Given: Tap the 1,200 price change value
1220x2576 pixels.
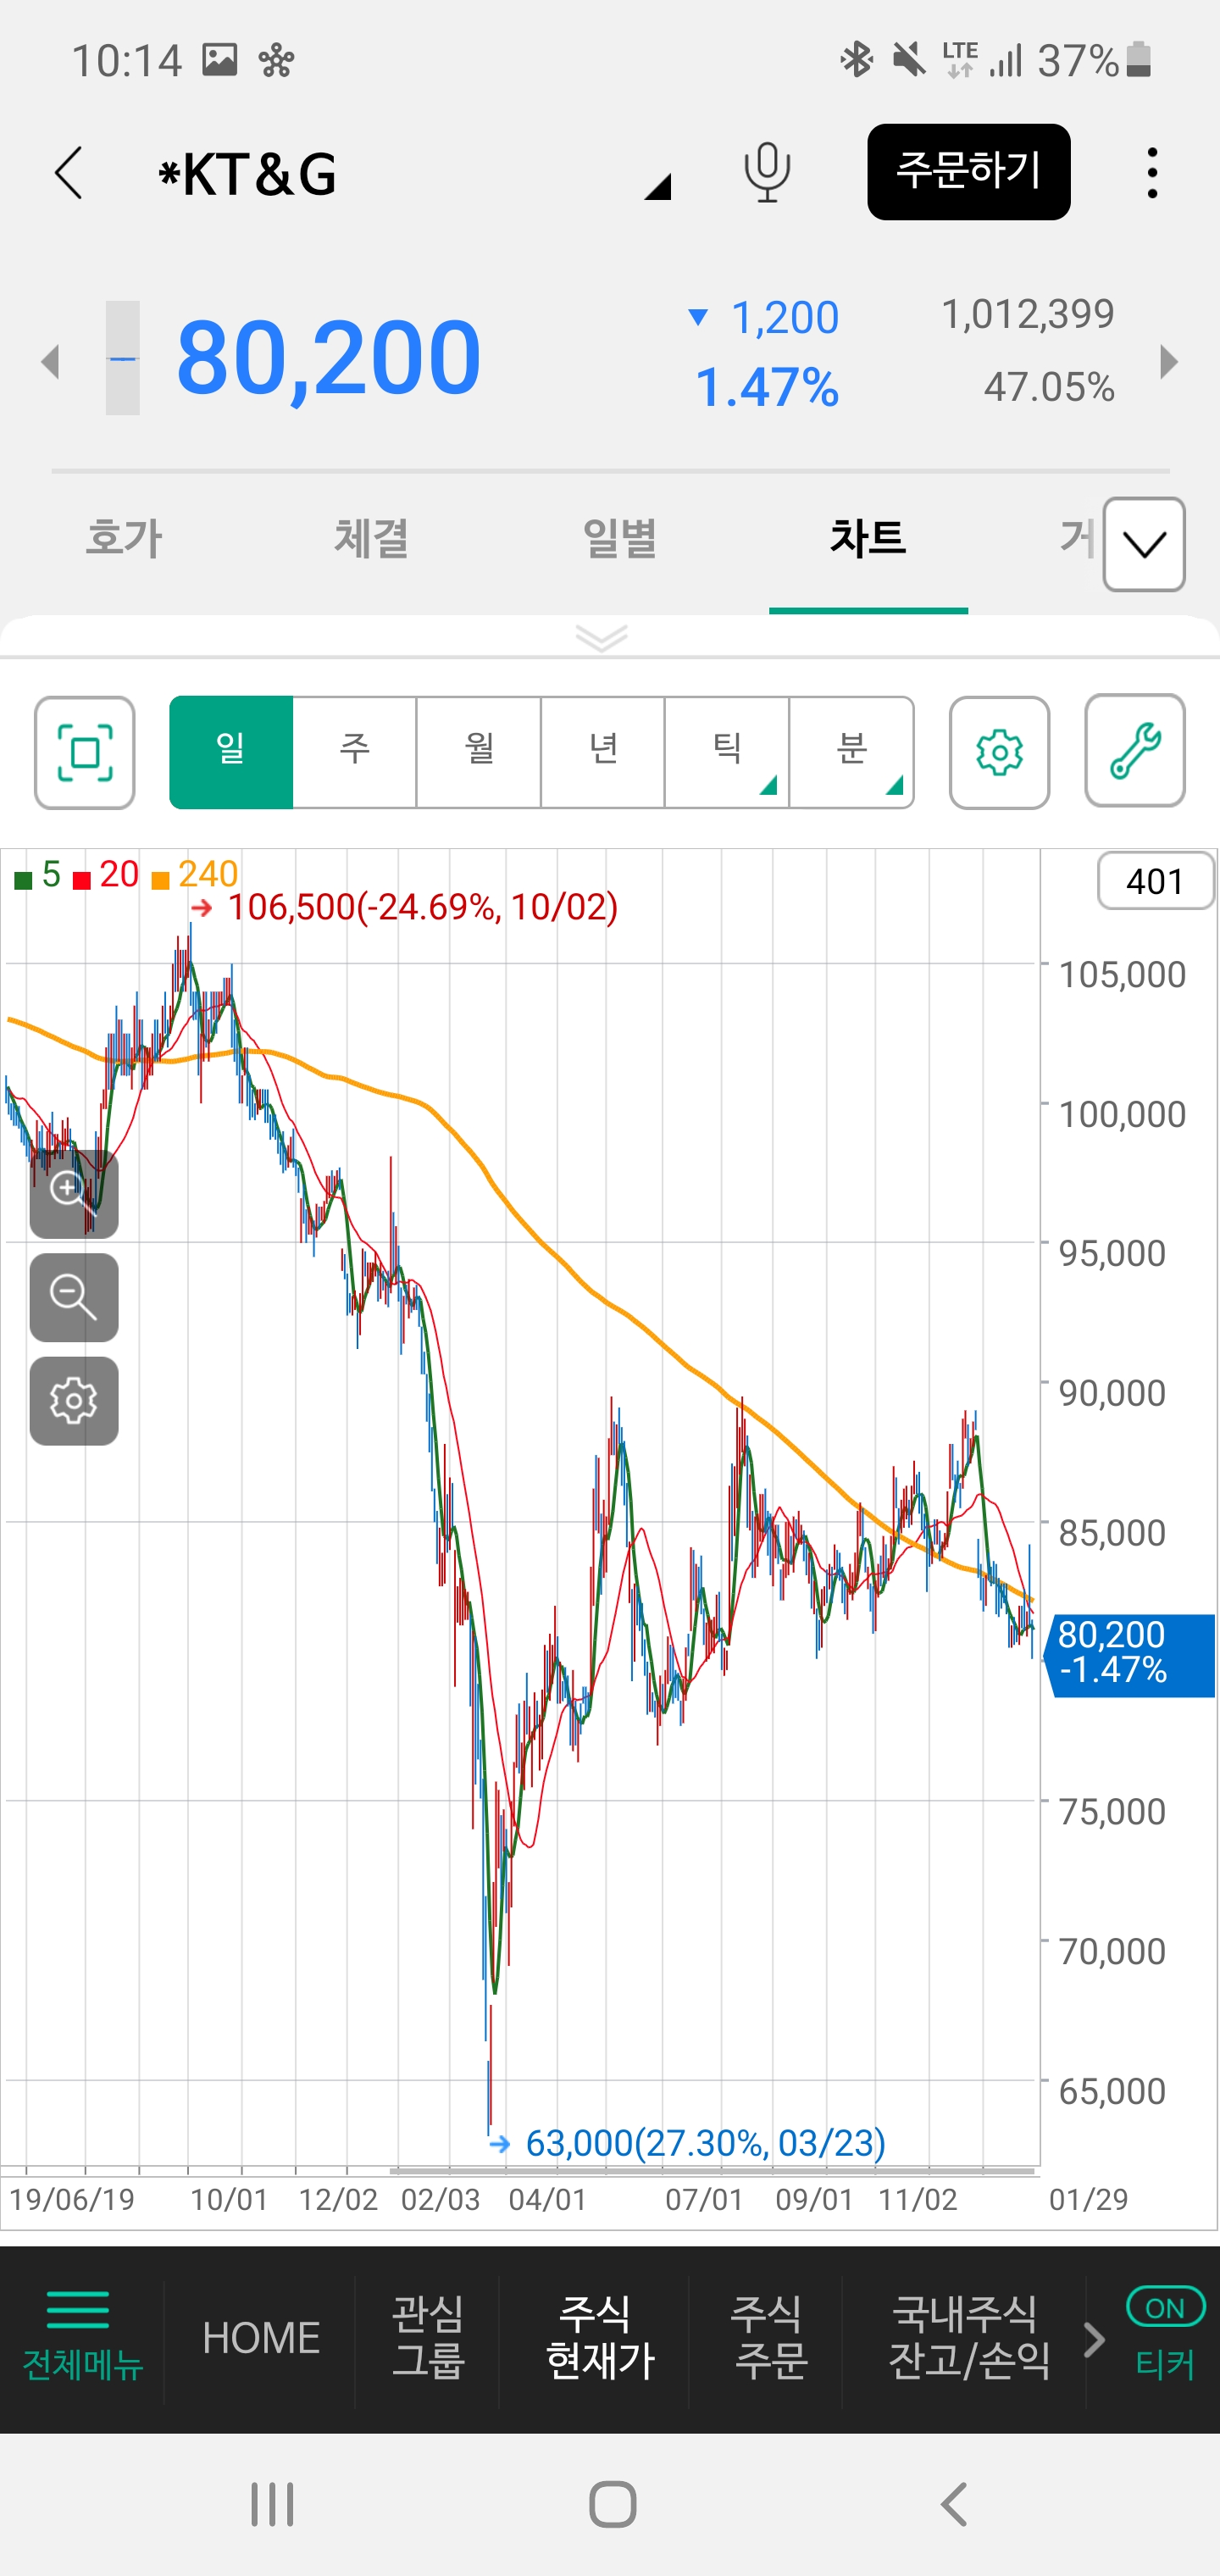Looking at the screenshot, I should tap(784, 318).
